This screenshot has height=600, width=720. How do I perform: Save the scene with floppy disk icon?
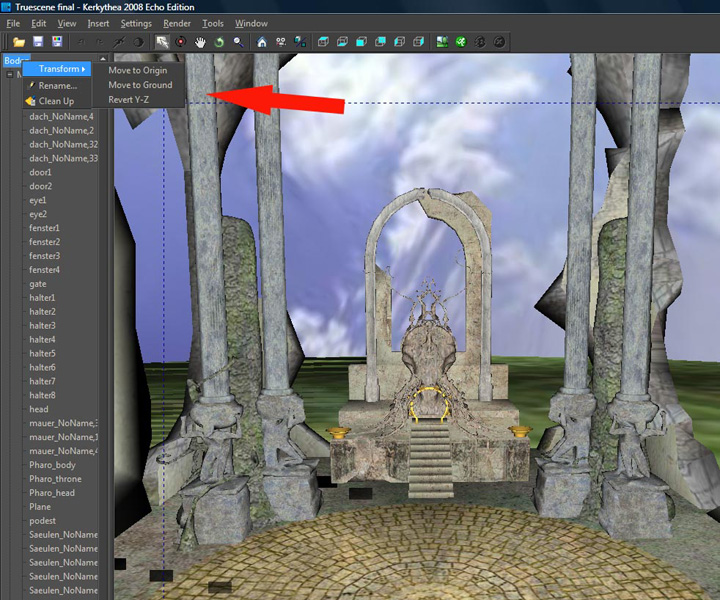coord(38,42)
